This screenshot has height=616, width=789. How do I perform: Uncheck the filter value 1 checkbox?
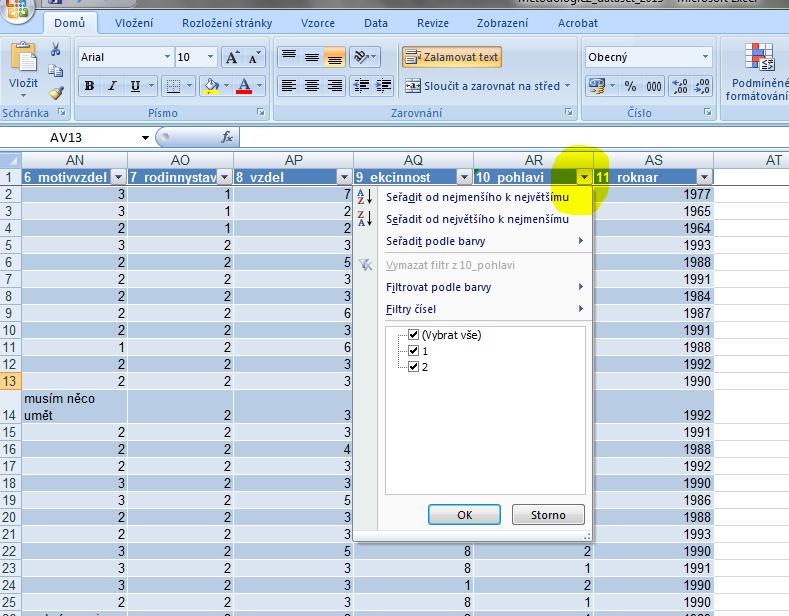414,351
